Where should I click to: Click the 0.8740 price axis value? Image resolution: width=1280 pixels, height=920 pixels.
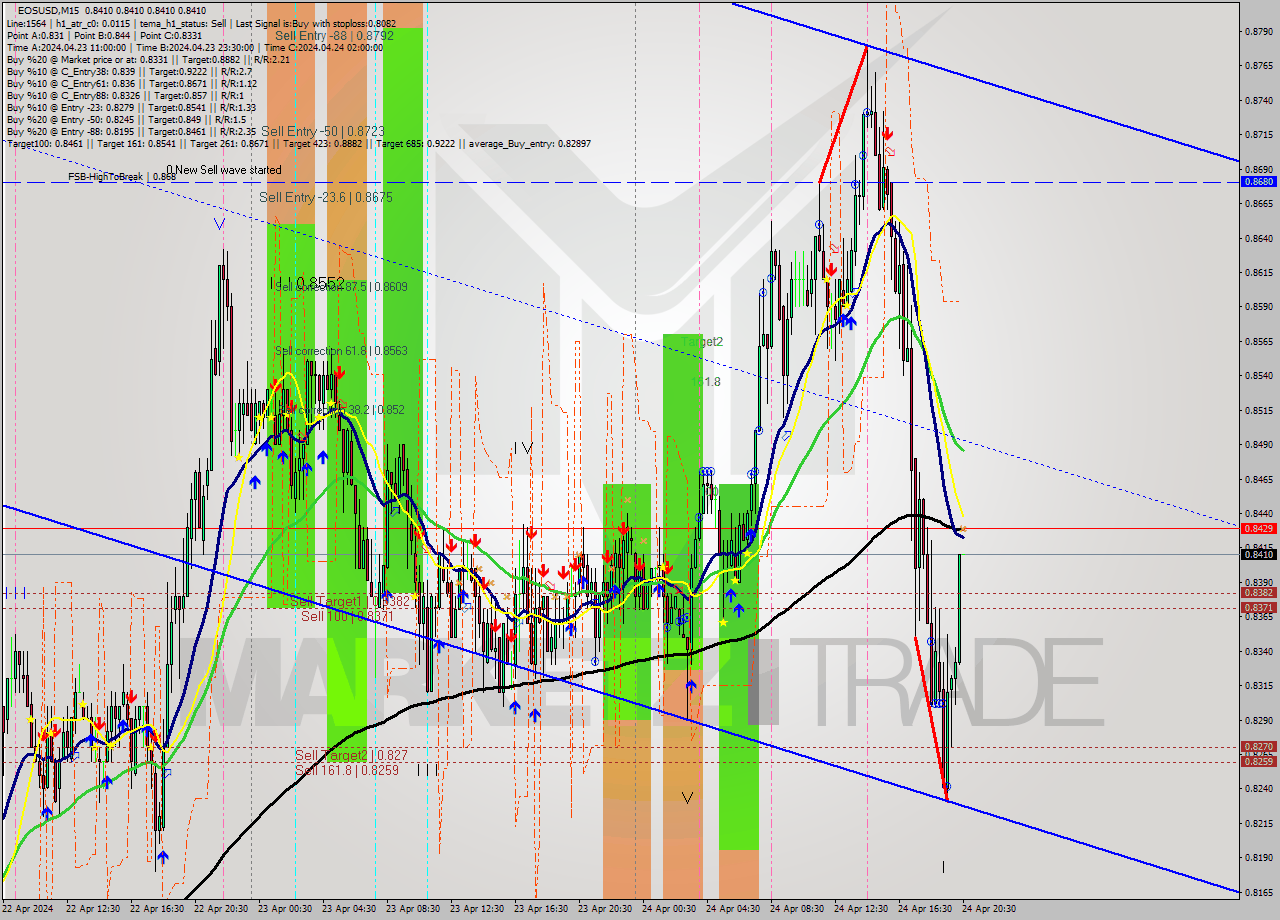pos(1258,100)
